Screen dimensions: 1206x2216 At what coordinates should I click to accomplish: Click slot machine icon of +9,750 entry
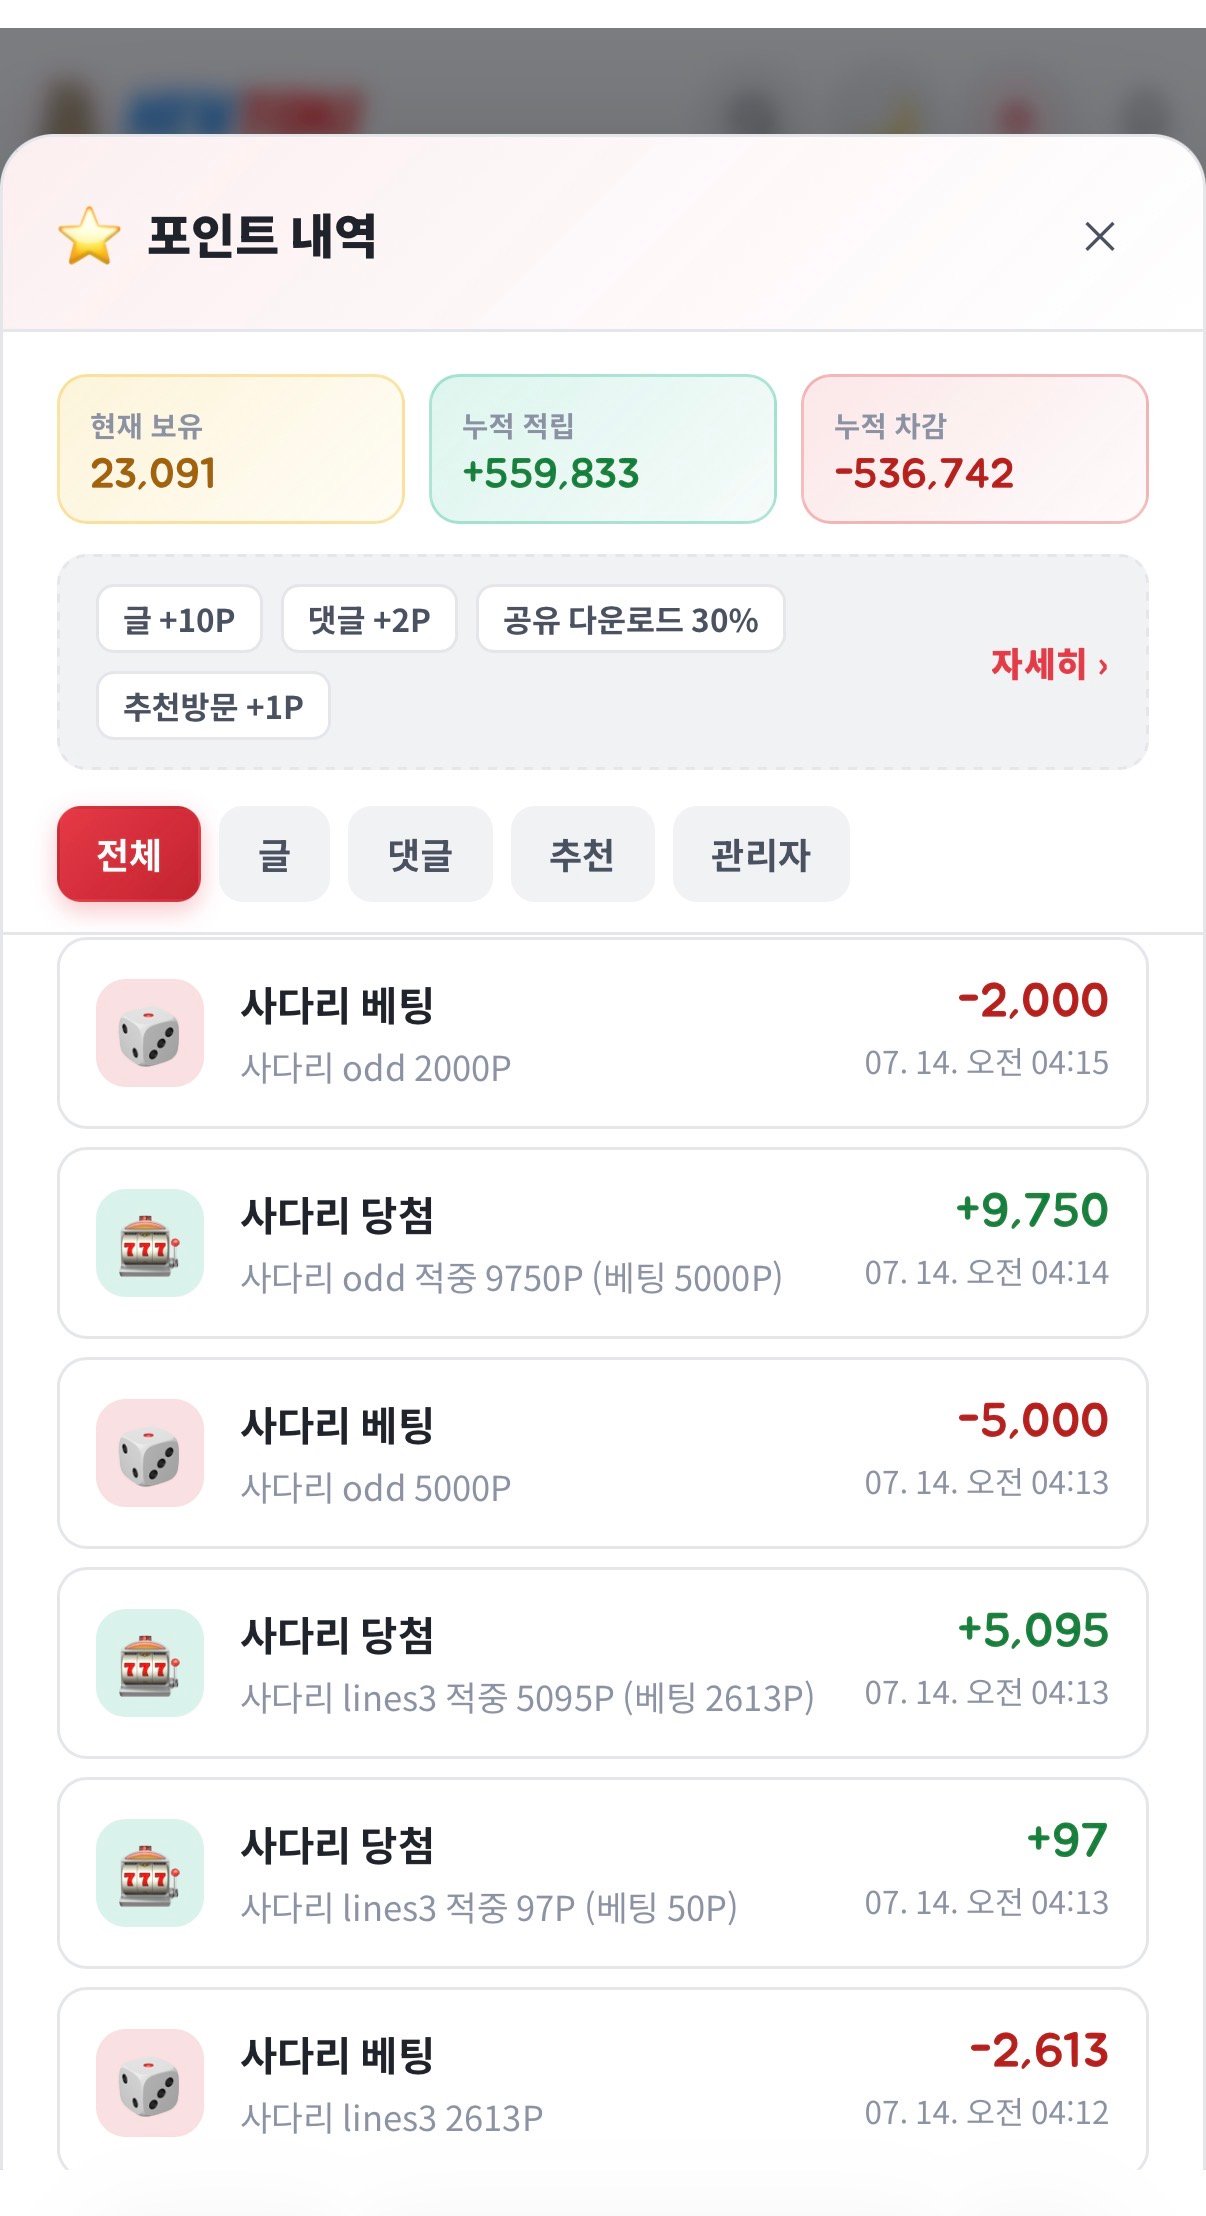[150, 1243]
